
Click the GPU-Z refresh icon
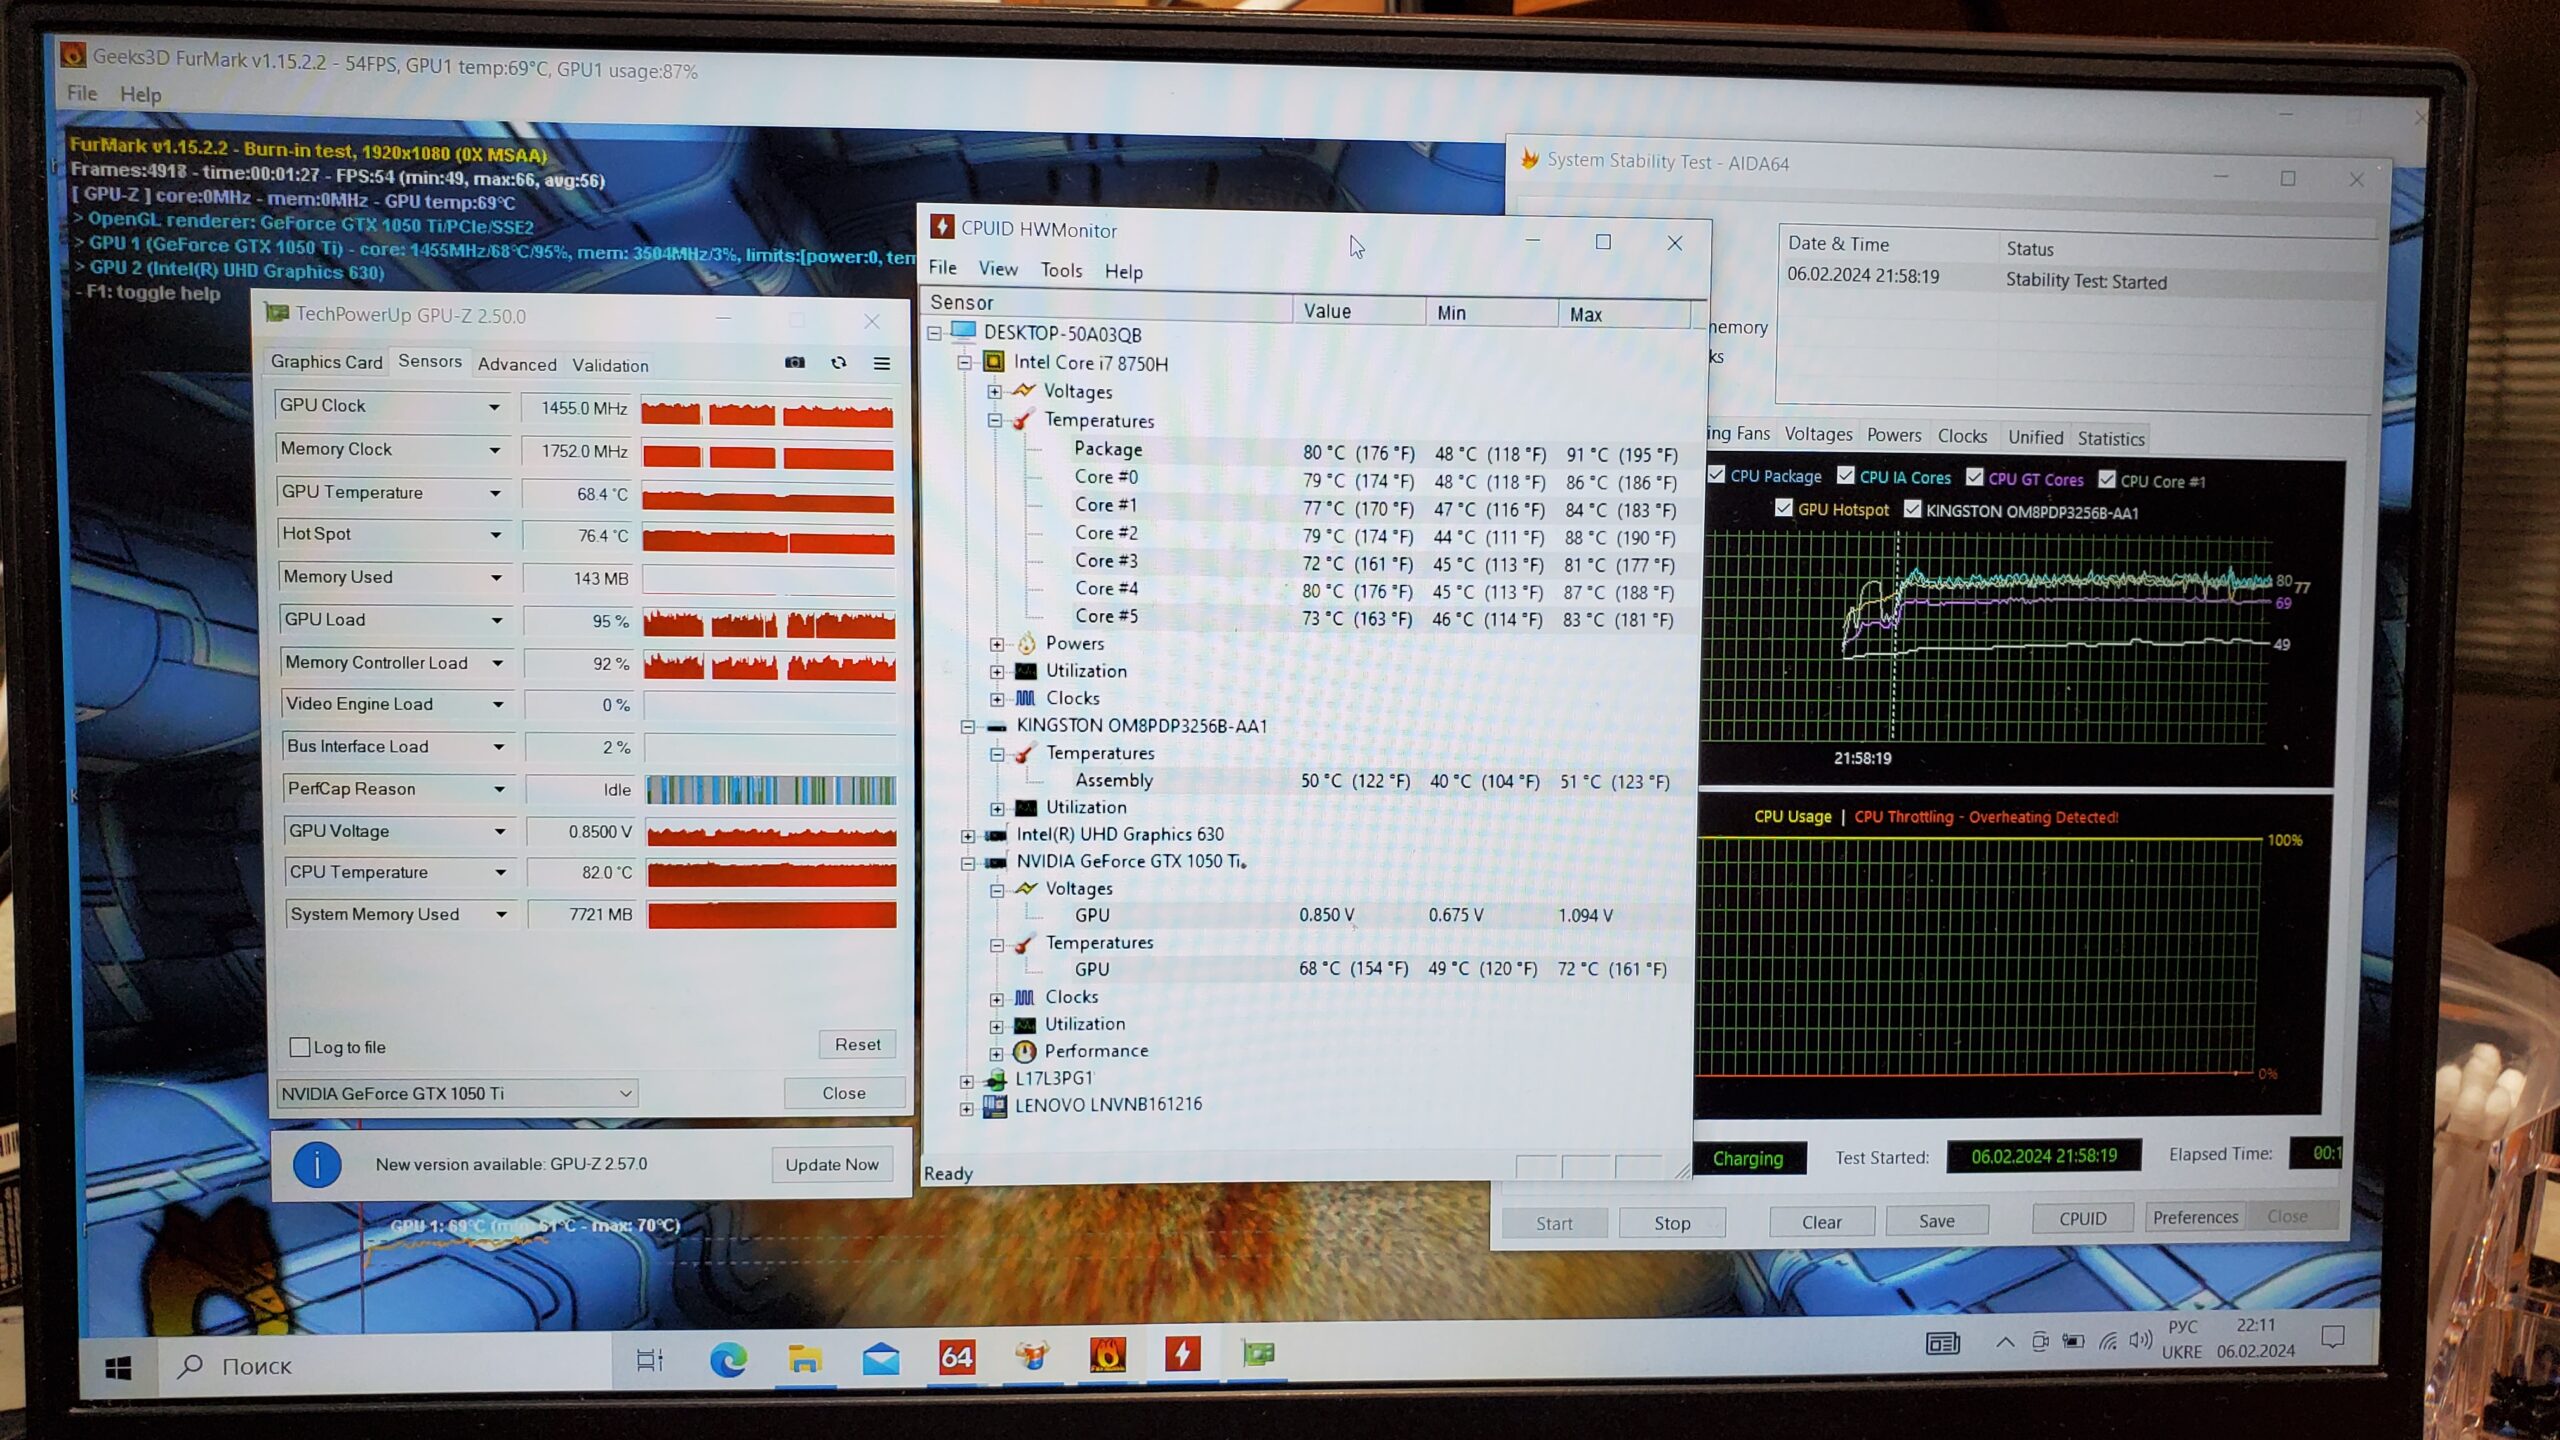click(838, 363)
